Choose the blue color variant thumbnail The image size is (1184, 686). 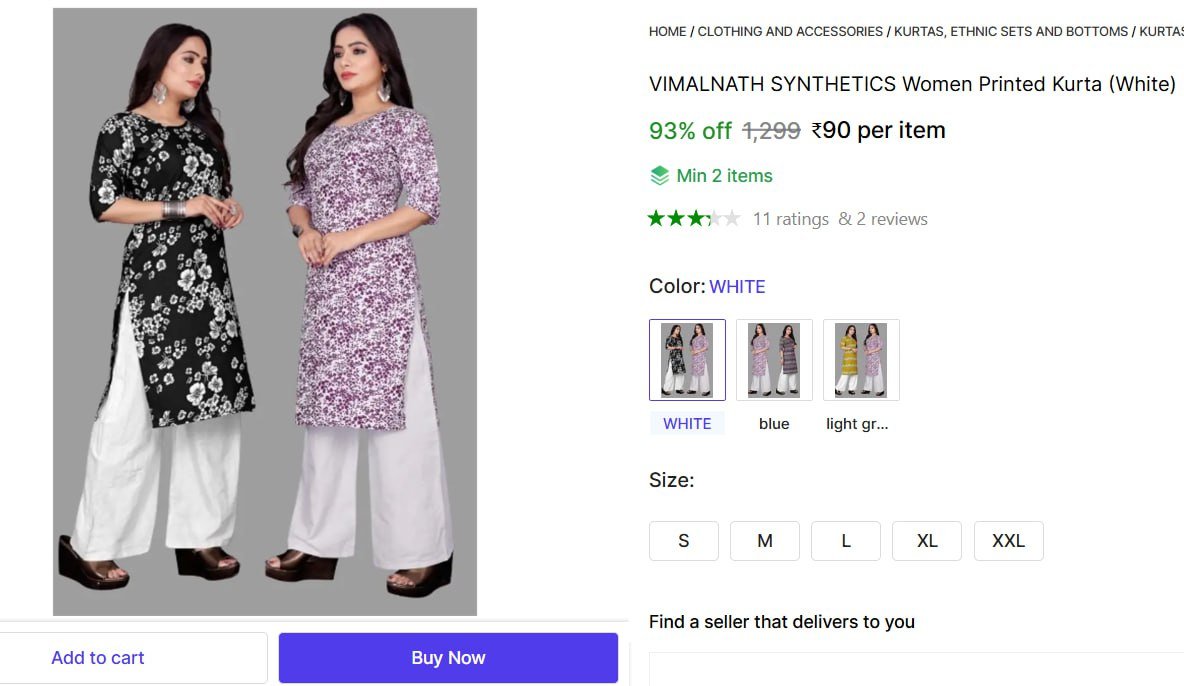(774, 360)
